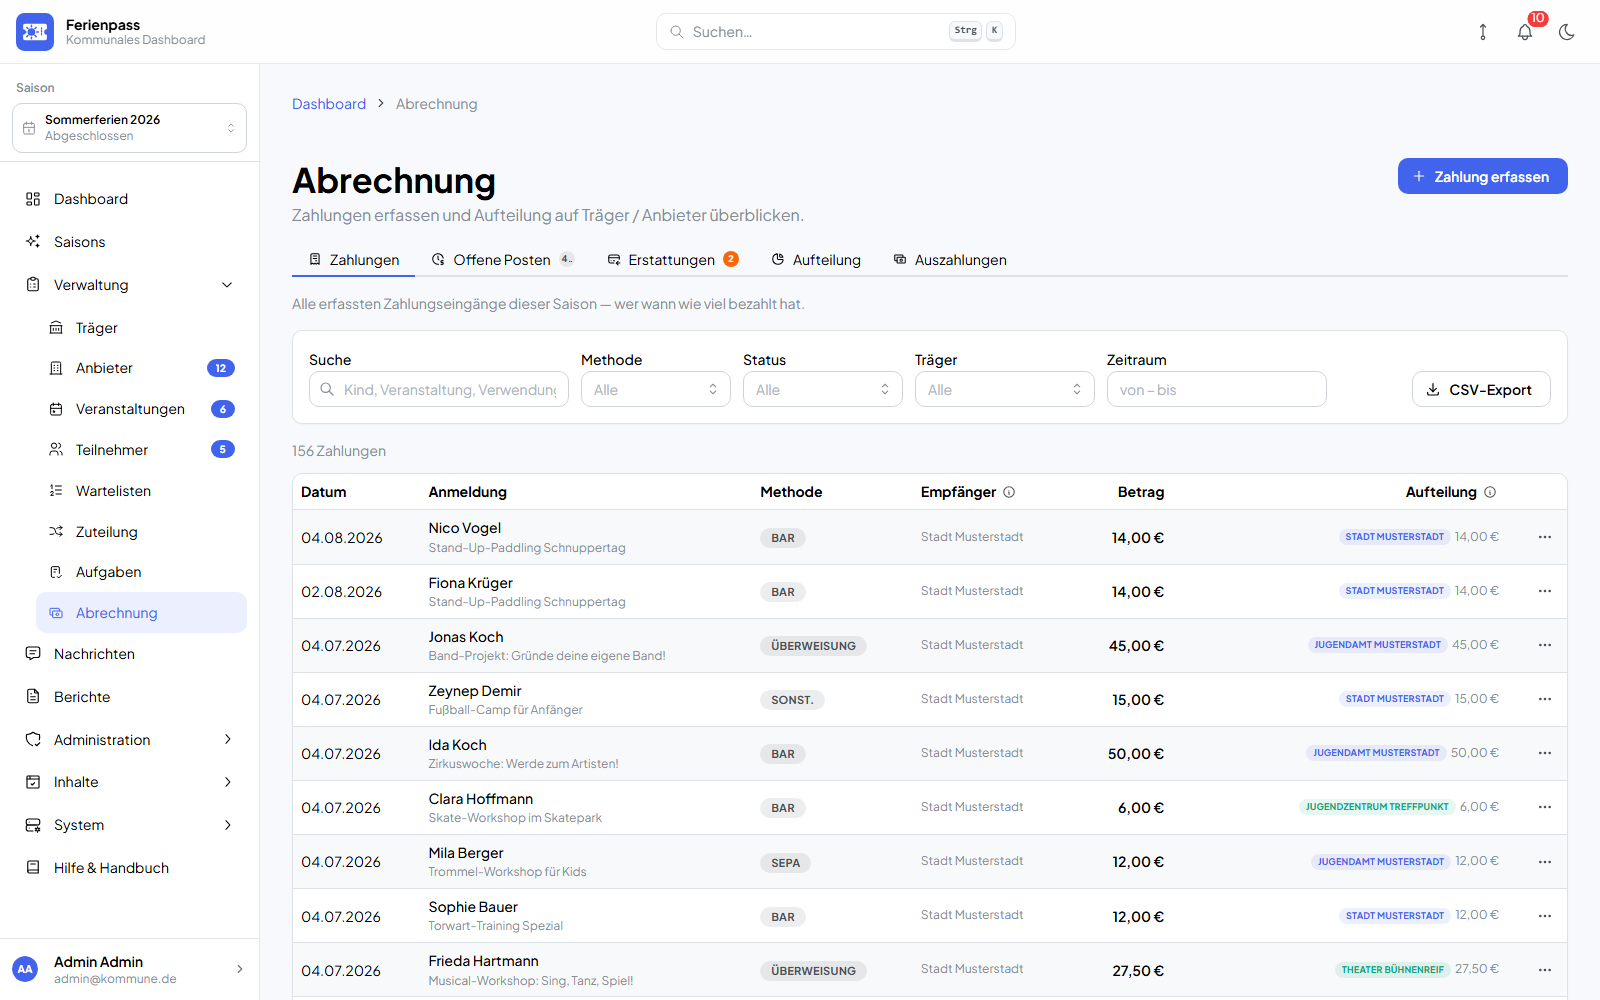
Task: Click the Zuteilung shuffle icon
Action: 56,532
